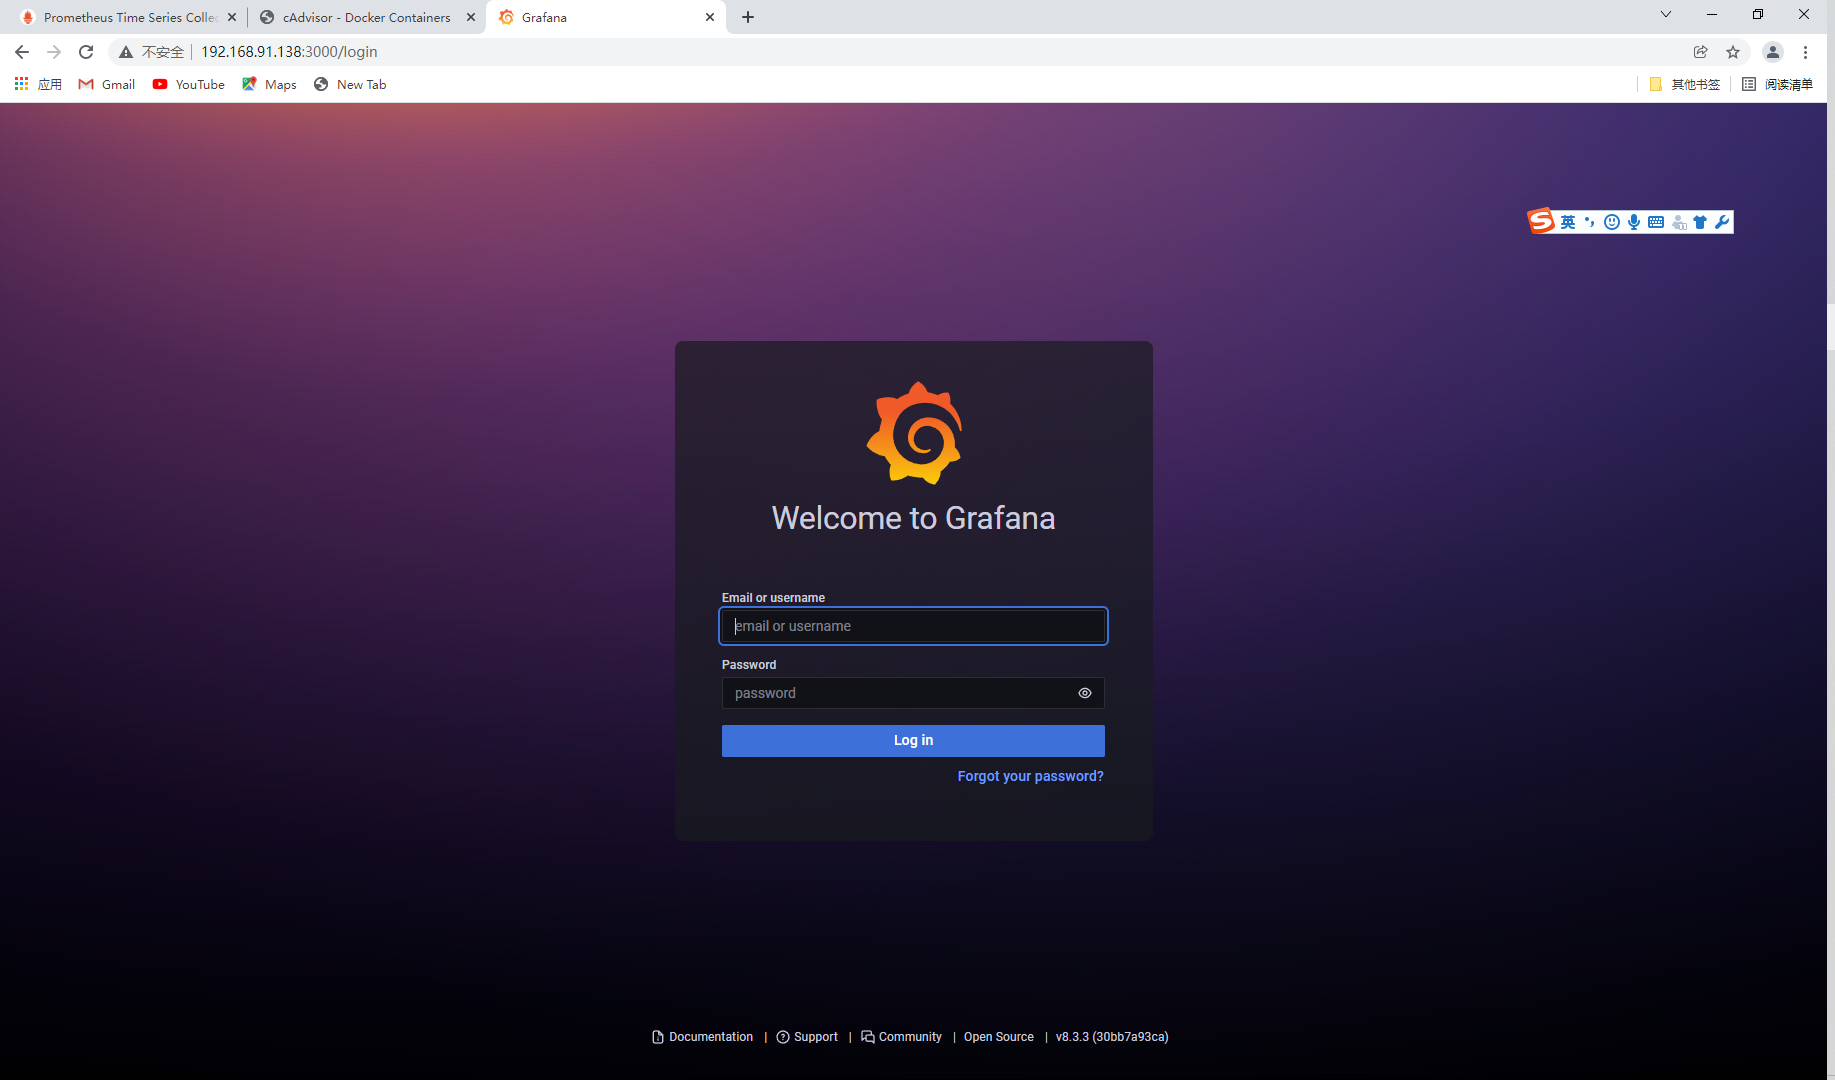Open Sogou soft keyboard

(1656, 222)
